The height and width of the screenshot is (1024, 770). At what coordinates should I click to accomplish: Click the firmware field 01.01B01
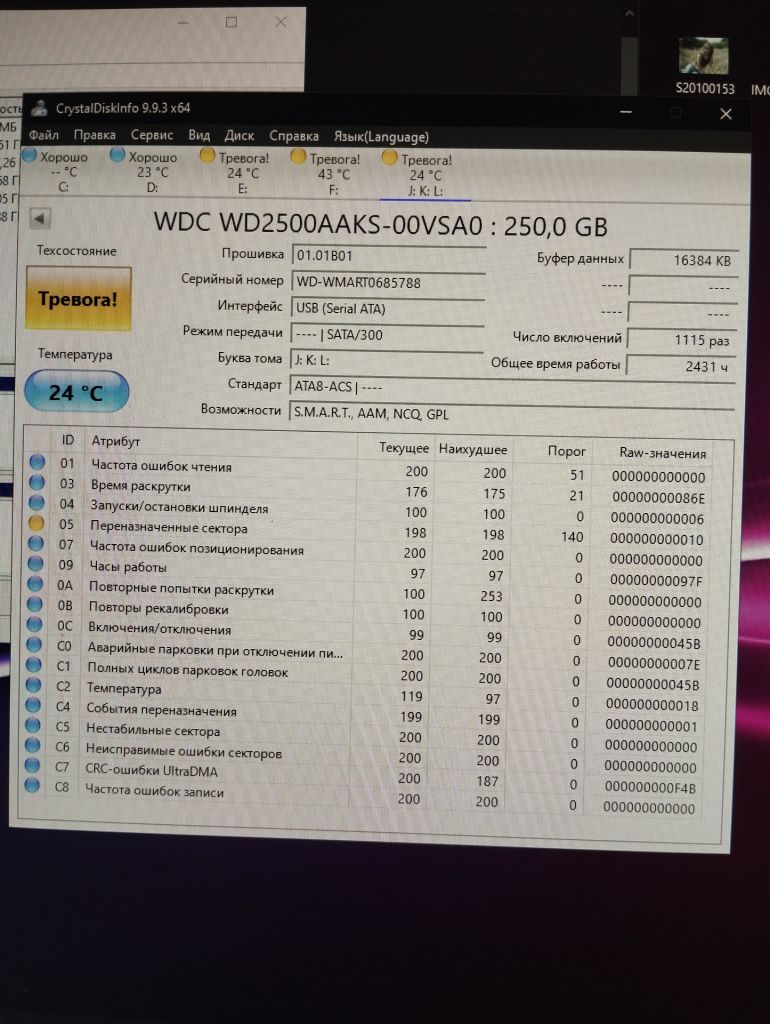[388, 255]
